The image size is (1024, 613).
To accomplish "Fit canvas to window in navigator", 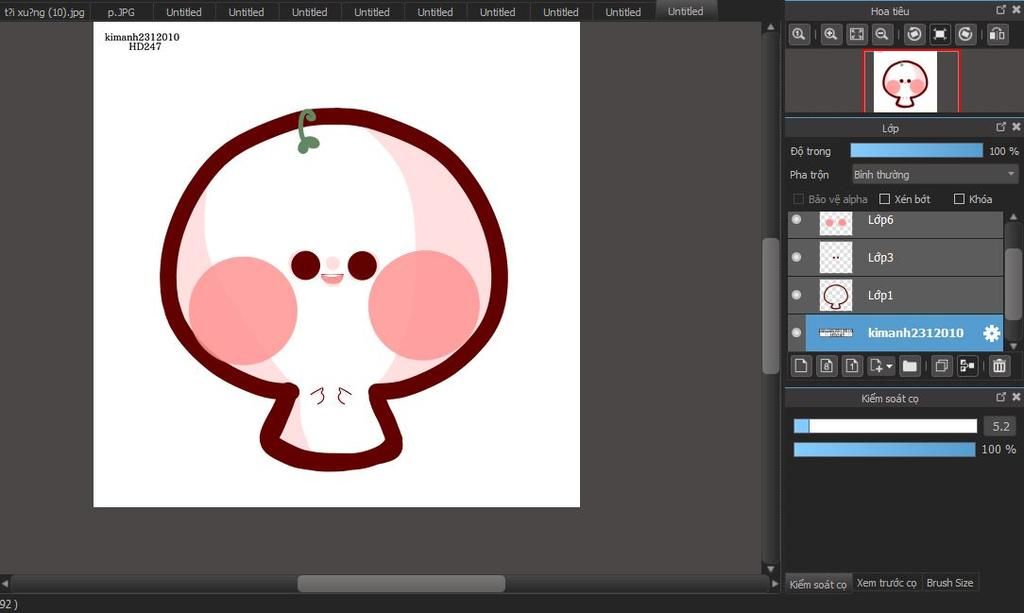I will pyautogui.click(x=856, y=35).
